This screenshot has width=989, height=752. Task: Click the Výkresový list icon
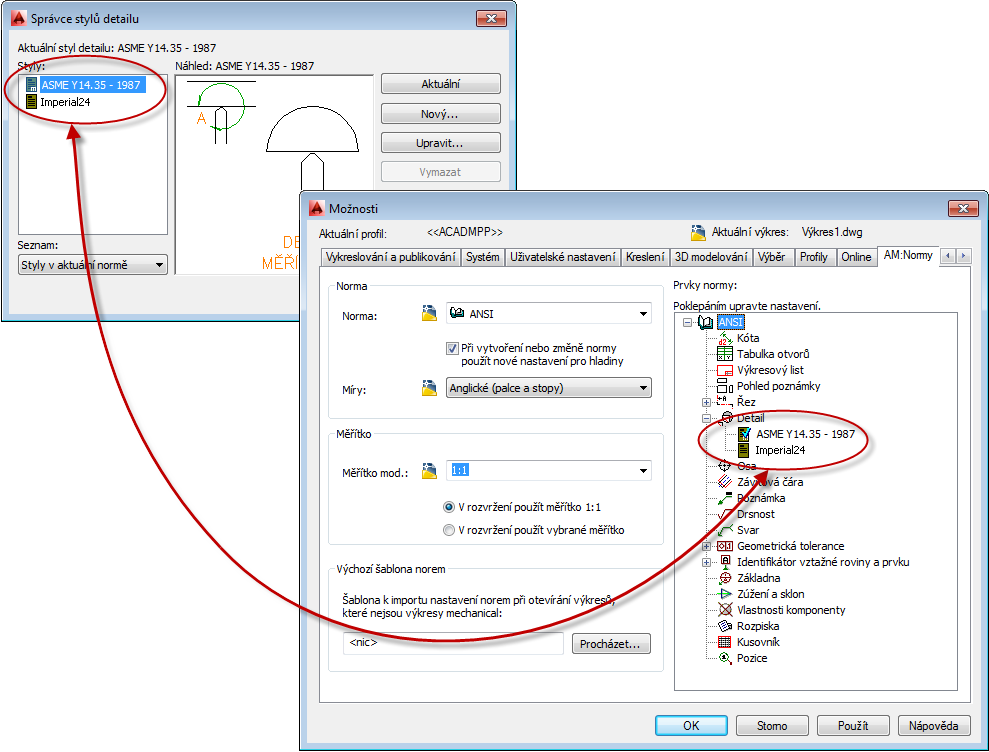click(x=725, y=370)
